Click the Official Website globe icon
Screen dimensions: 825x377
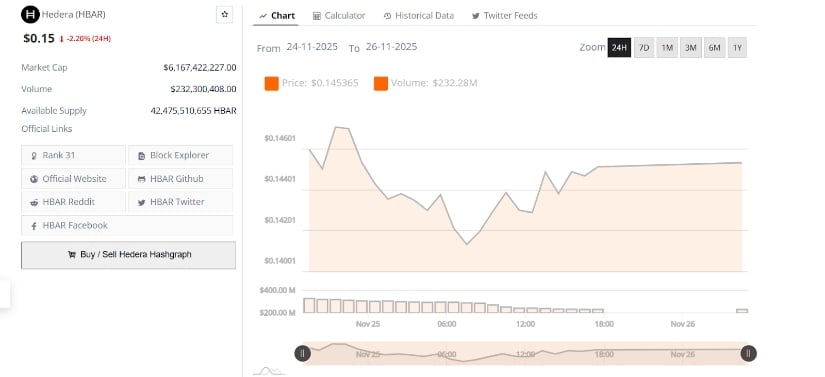click(34, 179)
